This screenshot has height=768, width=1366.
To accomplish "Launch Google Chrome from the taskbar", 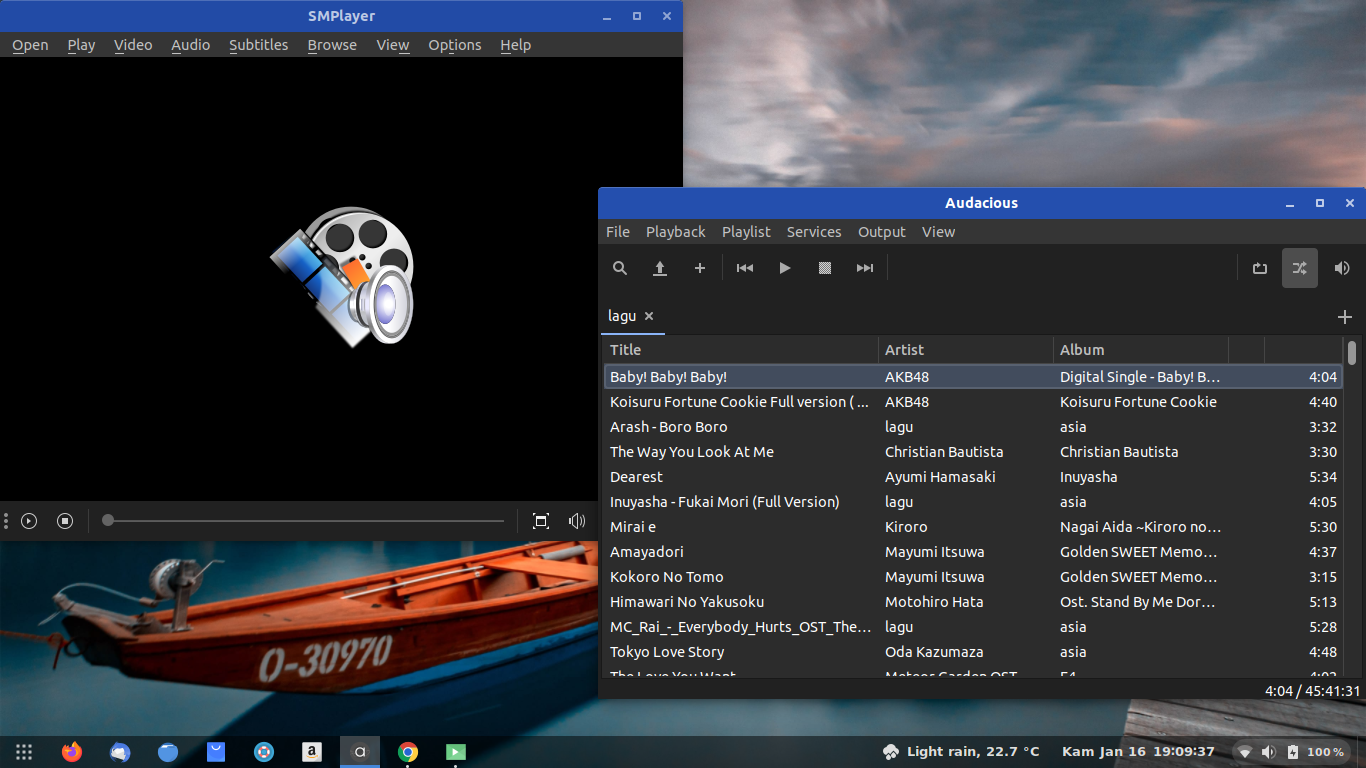I will coord(408,752).
